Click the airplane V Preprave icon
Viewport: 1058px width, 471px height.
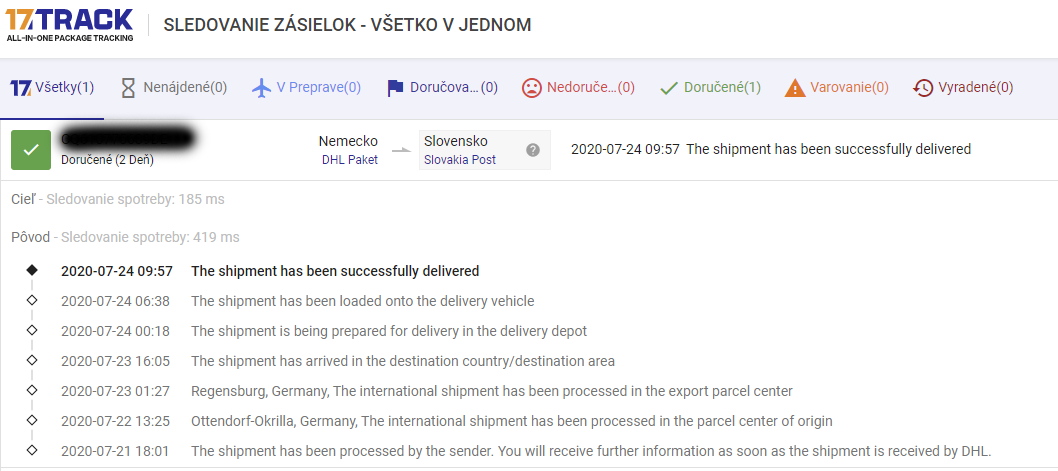point(262,88)
